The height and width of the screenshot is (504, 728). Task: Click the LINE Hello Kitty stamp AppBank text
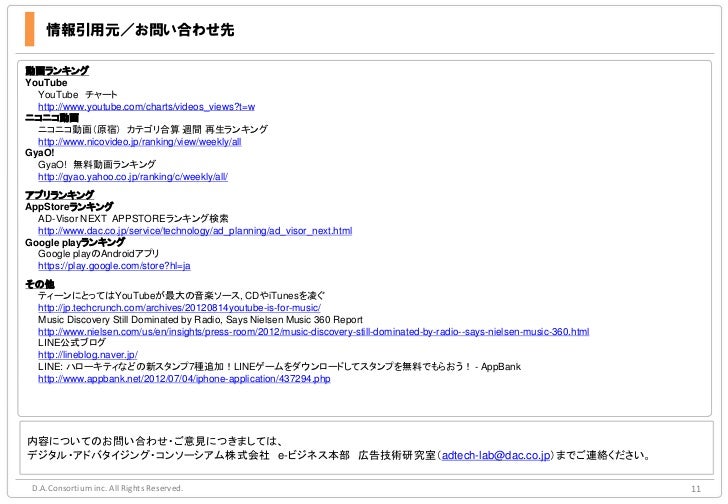280,367
